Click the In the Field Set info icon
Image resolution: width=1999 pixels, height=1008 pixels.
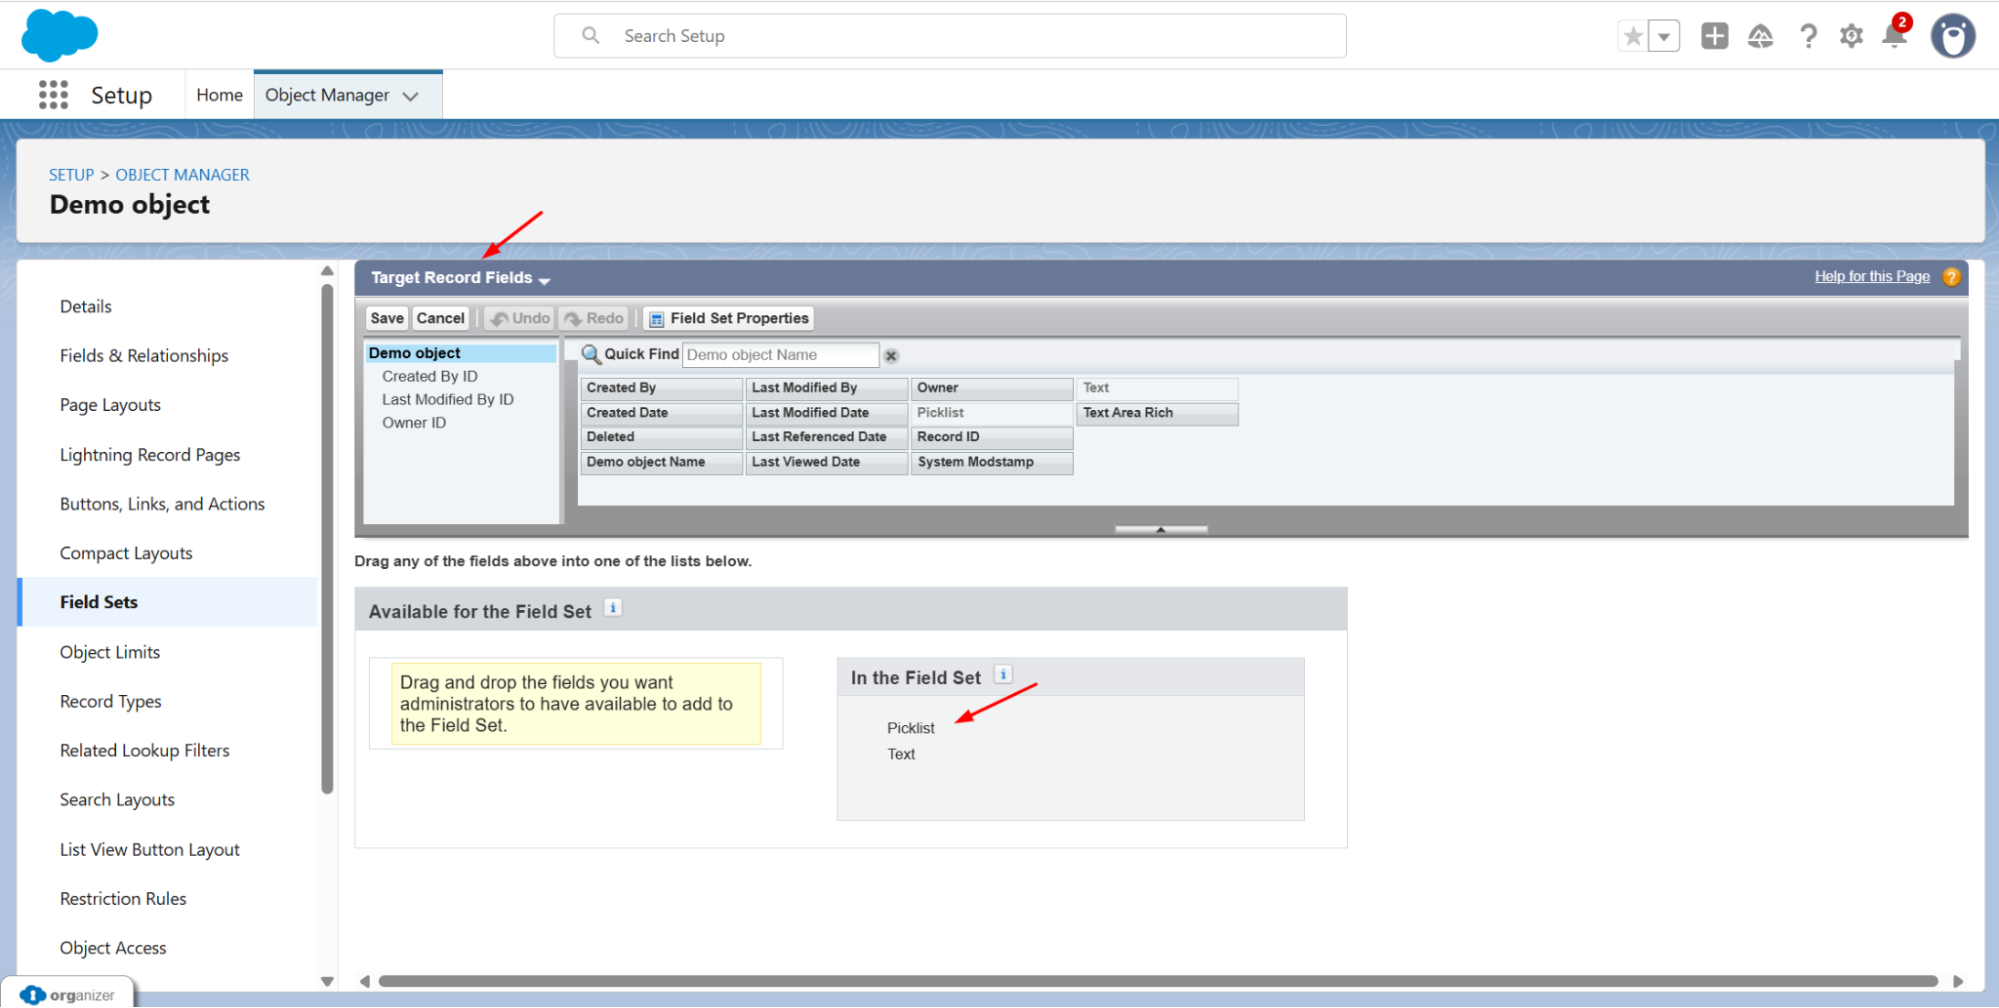[x=1003, y=675]
